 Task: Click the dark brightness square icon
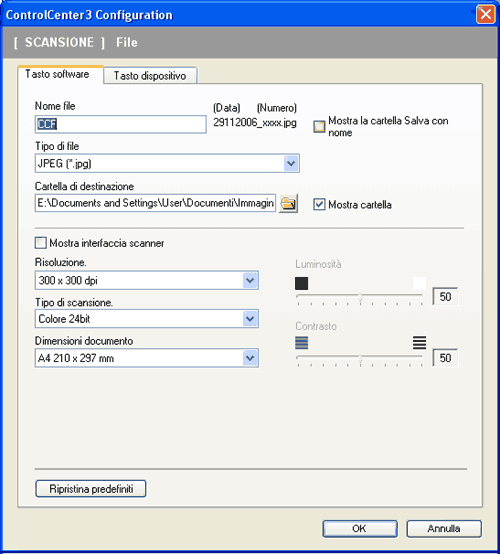301,283
